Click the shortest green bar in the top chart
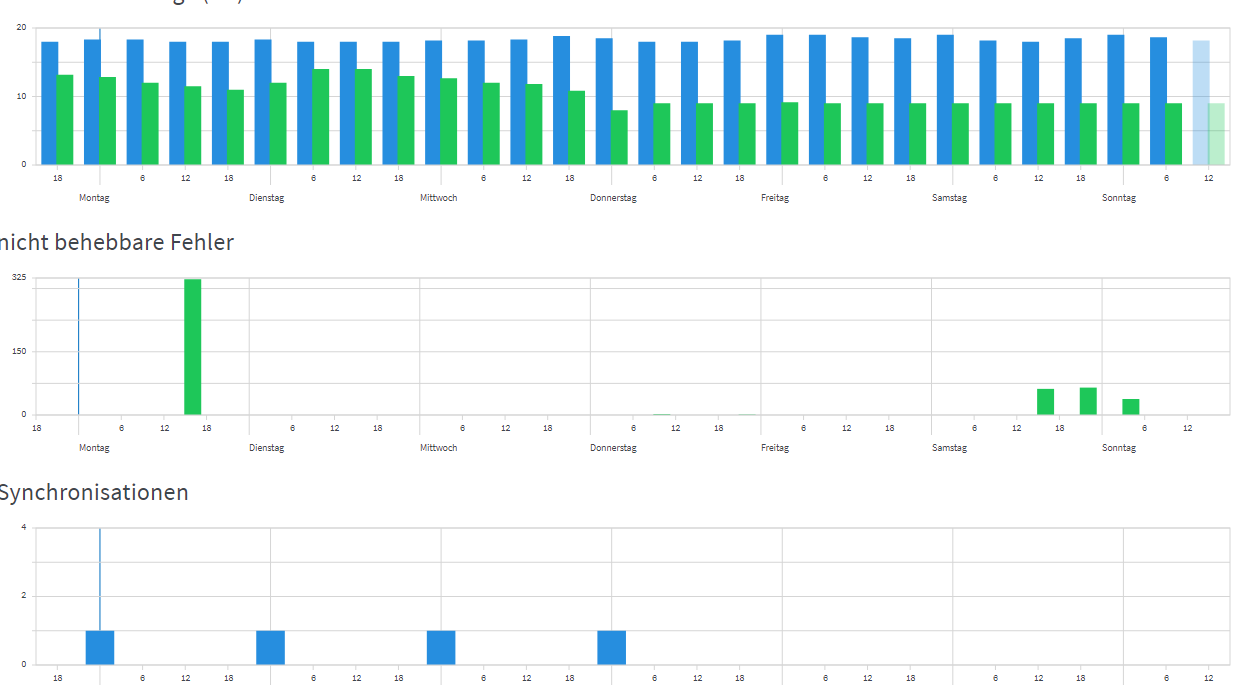1238x685 pixels. pyautogui.click(x=620, y=137)
